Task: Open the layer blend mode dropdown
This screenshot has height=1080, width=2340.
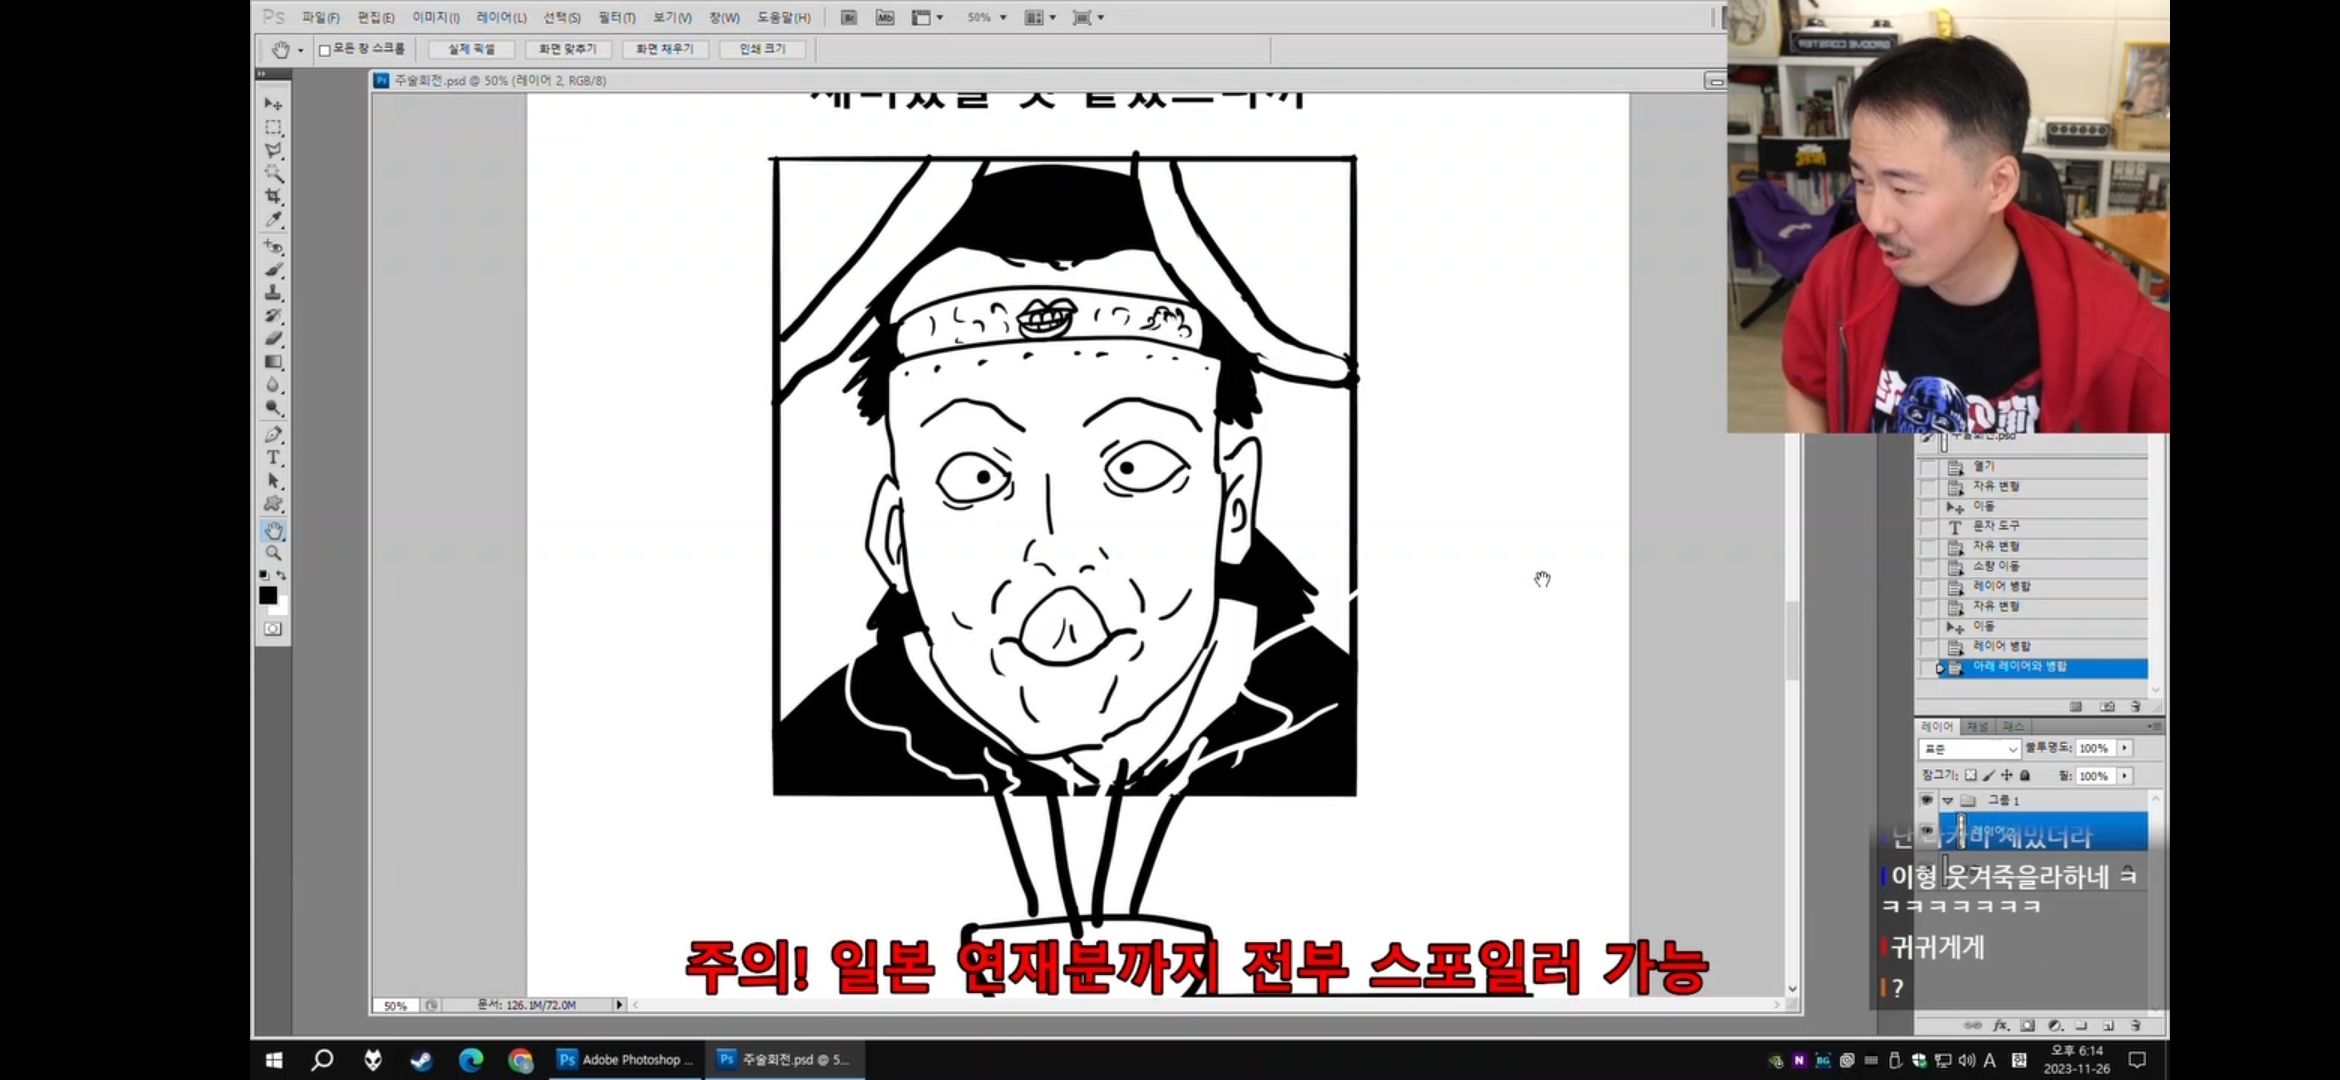Action: click(x=1969, y=748)
